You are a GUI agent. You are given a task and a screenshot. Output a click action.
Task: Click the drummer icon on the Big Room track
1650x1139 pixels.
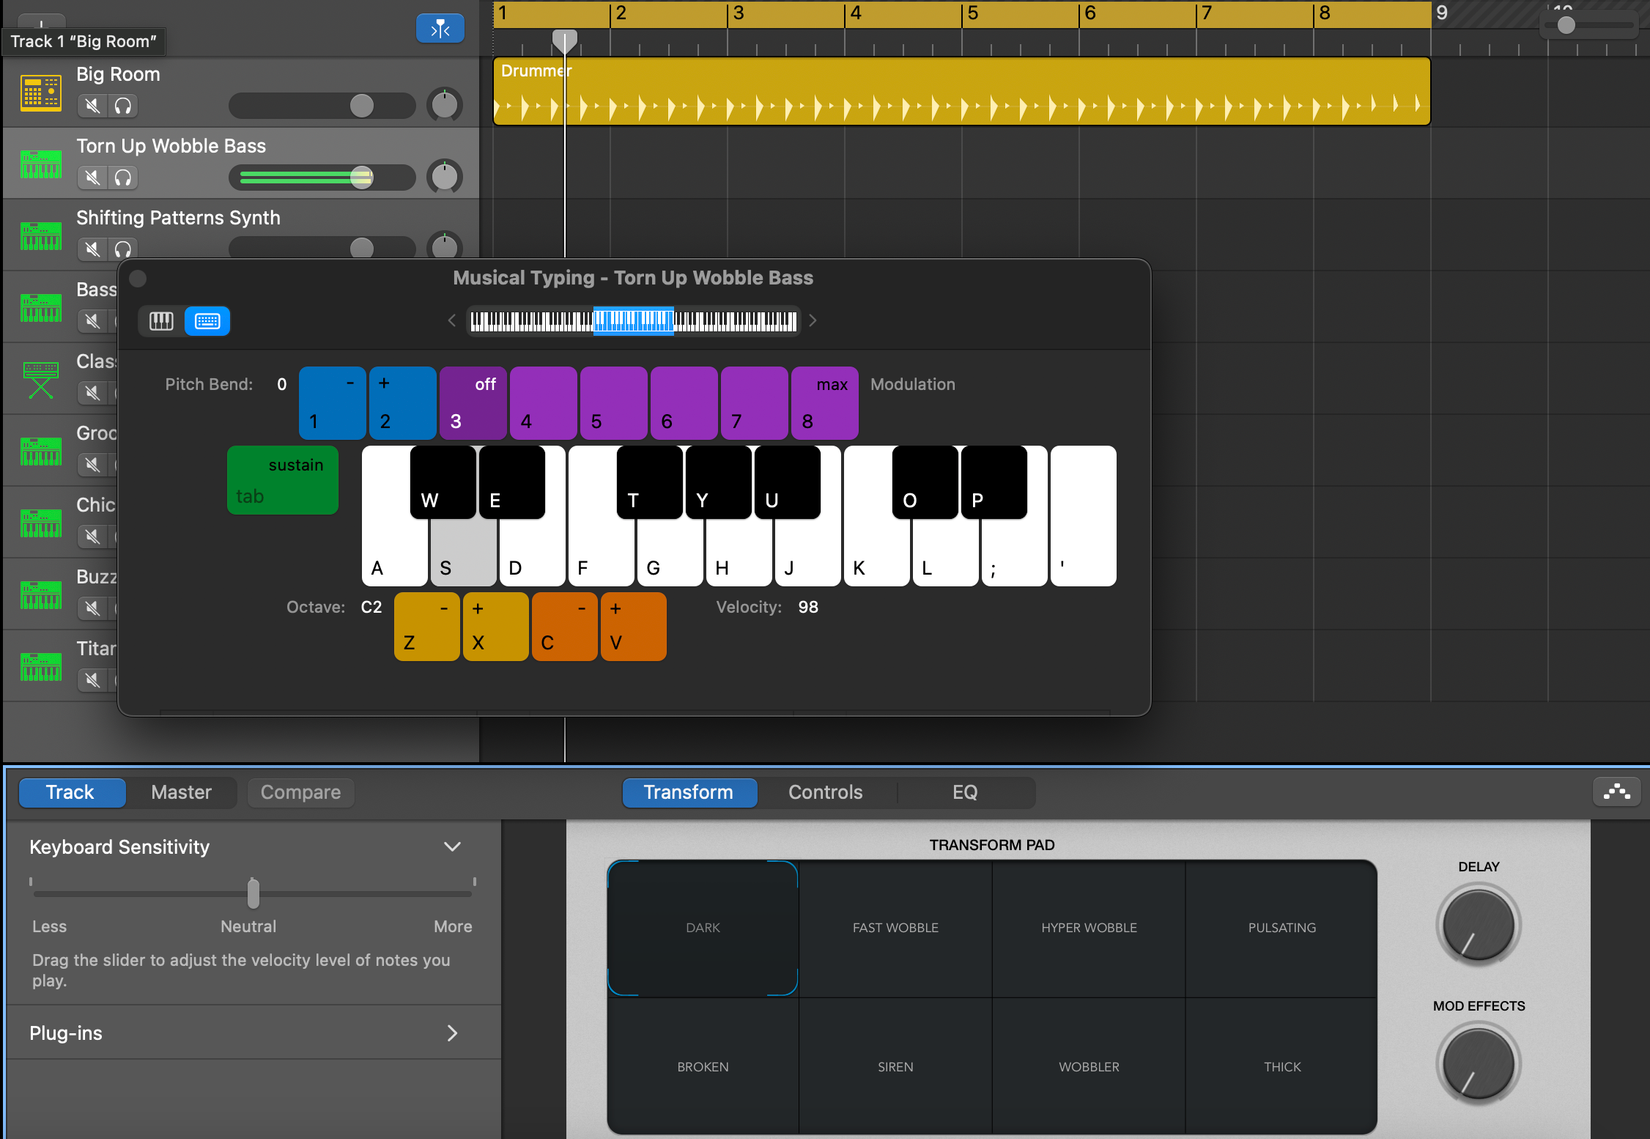40,91
